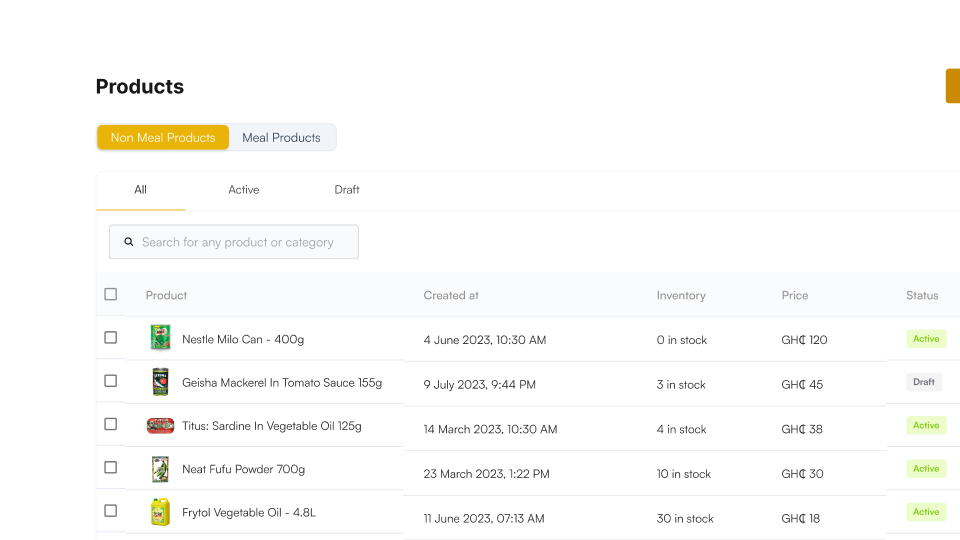Switch to the Draft tab
Viewport: 960px width, 540px height.
coord(347,190)
